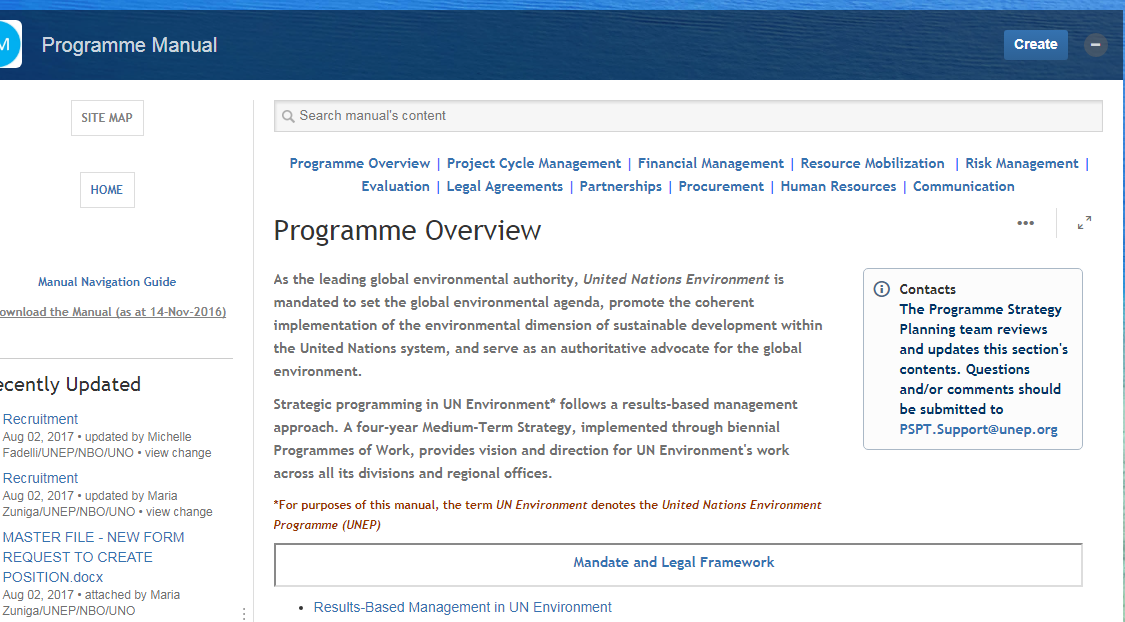Image resolution: width=1125 pixels, height=622 pixels.
Task: Click the search magnifier icon
Action: click(288, 116)
